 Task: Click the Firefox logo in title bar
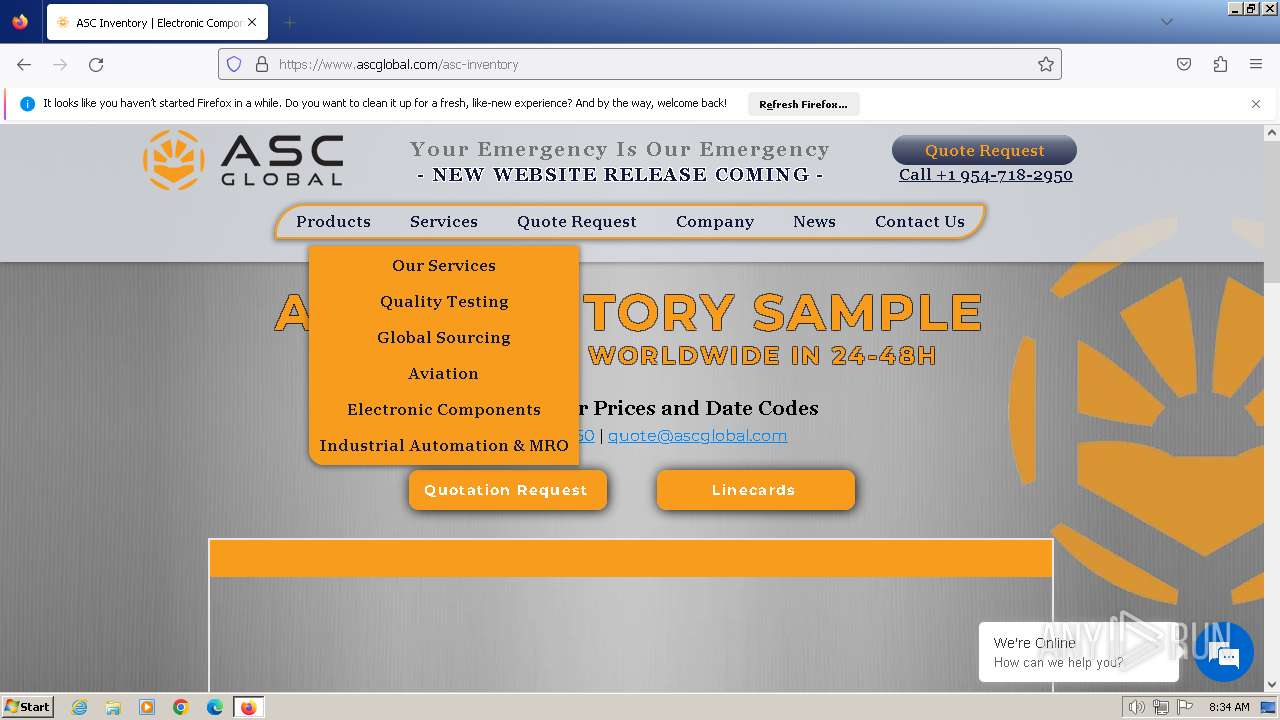click(x=20, y=21)
